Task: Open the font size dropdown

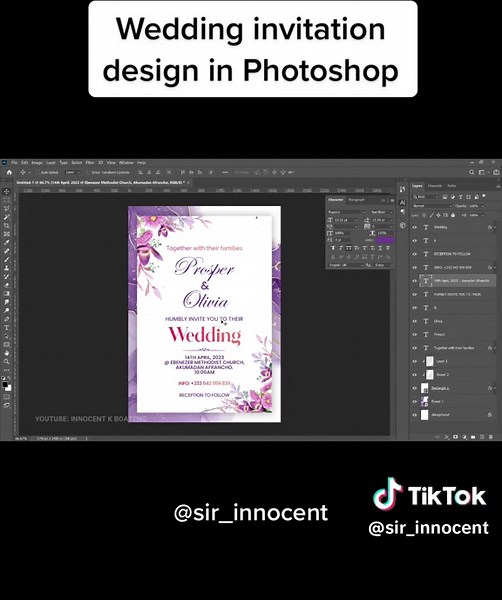Action: [x=346, y=220]
